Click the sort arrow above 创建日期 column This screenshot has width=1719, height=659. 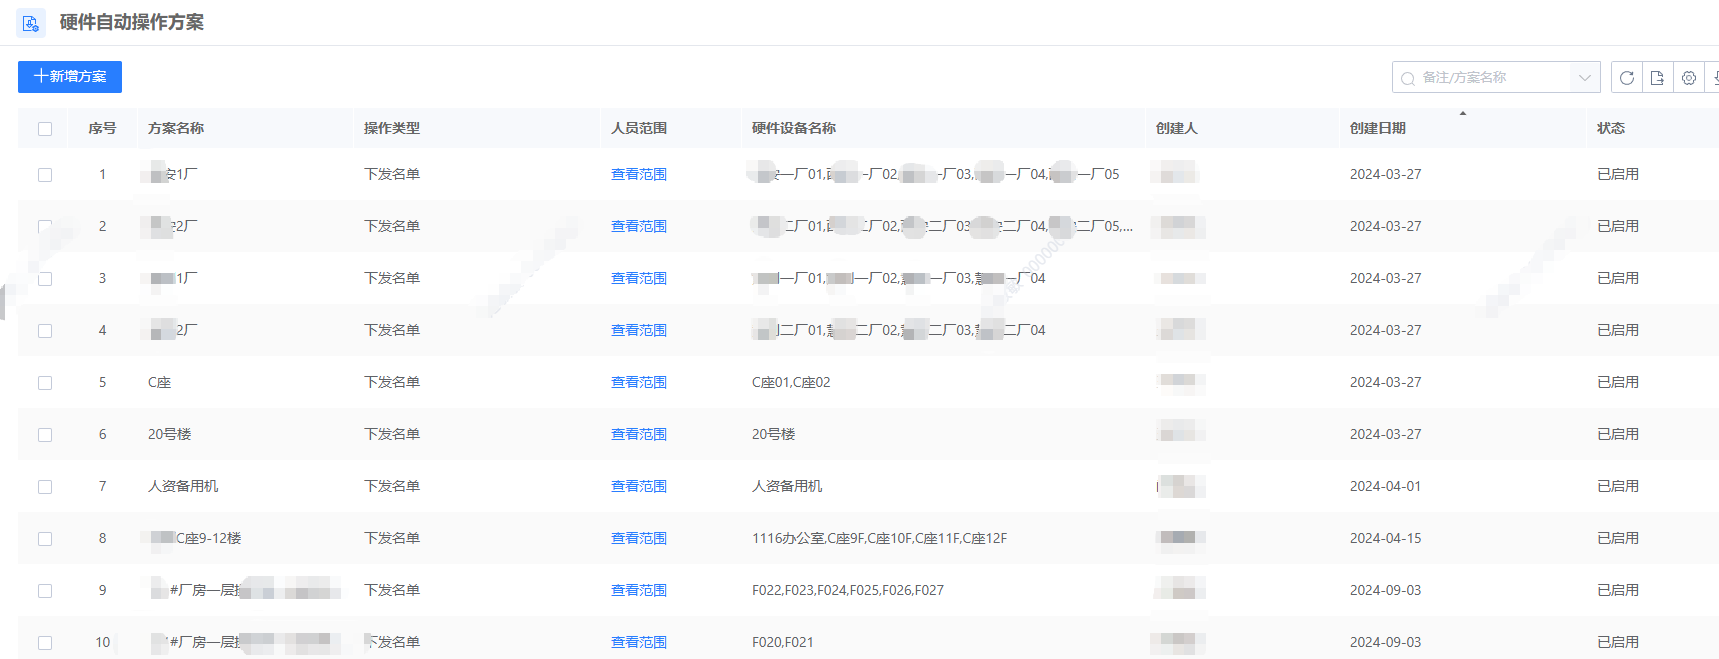pyautogui.click(x=1463, y=114)
